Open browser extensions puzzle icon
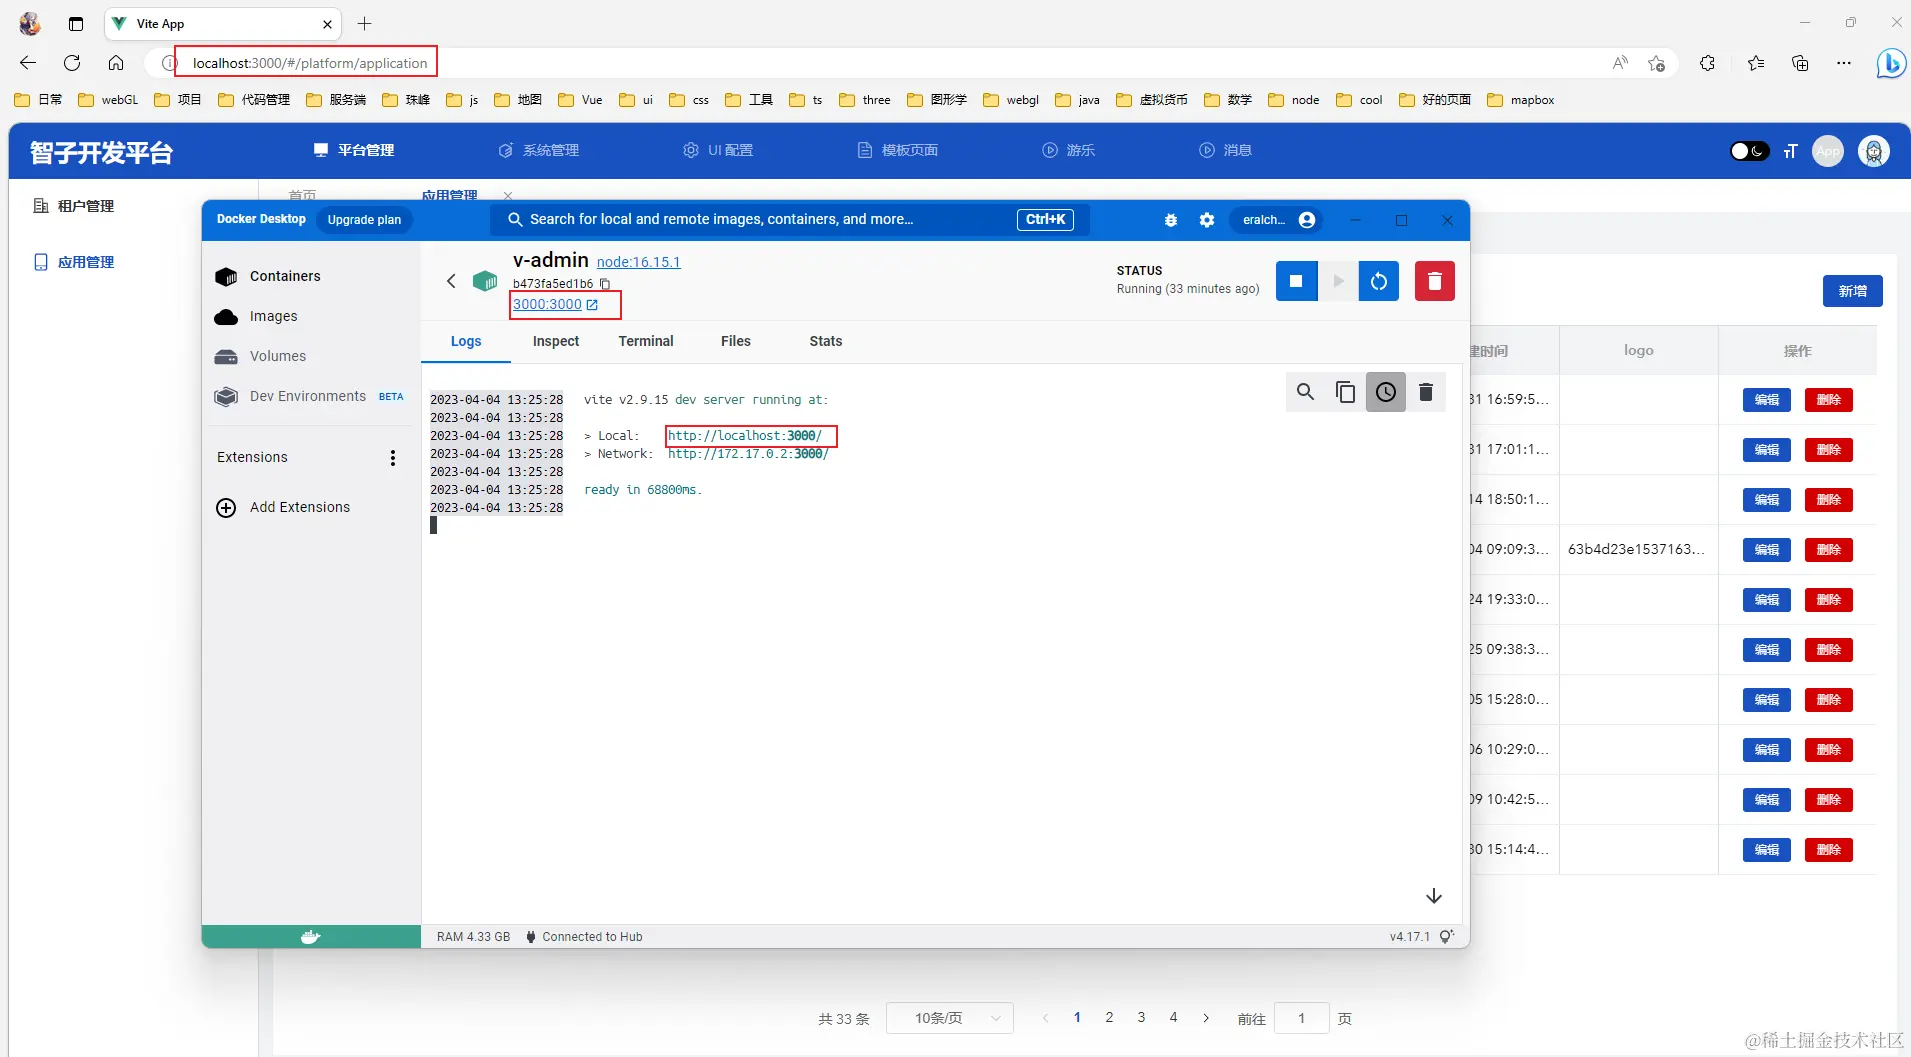This screenshot has height=1057, width=1911. pos(1707,63)
